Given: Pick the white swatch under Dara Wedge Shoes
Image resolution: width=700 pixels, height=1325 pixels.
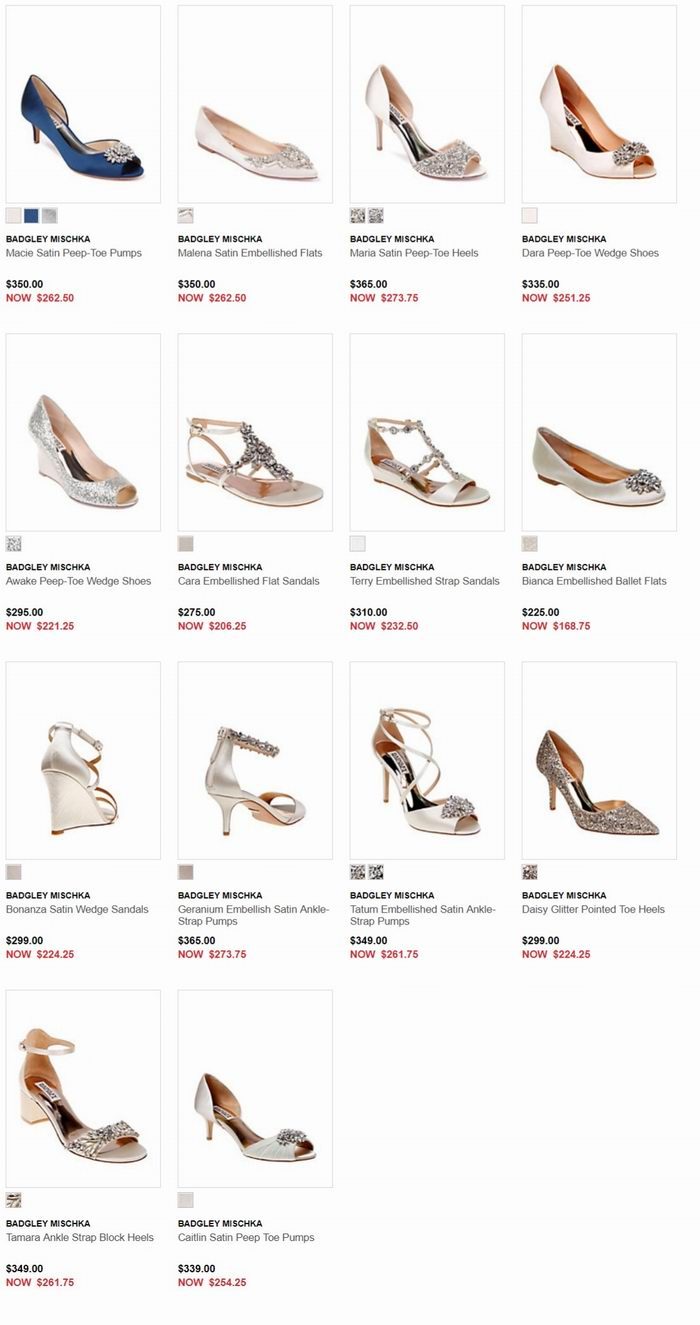Looking at the screenshot, I should [x=530, y=215].
